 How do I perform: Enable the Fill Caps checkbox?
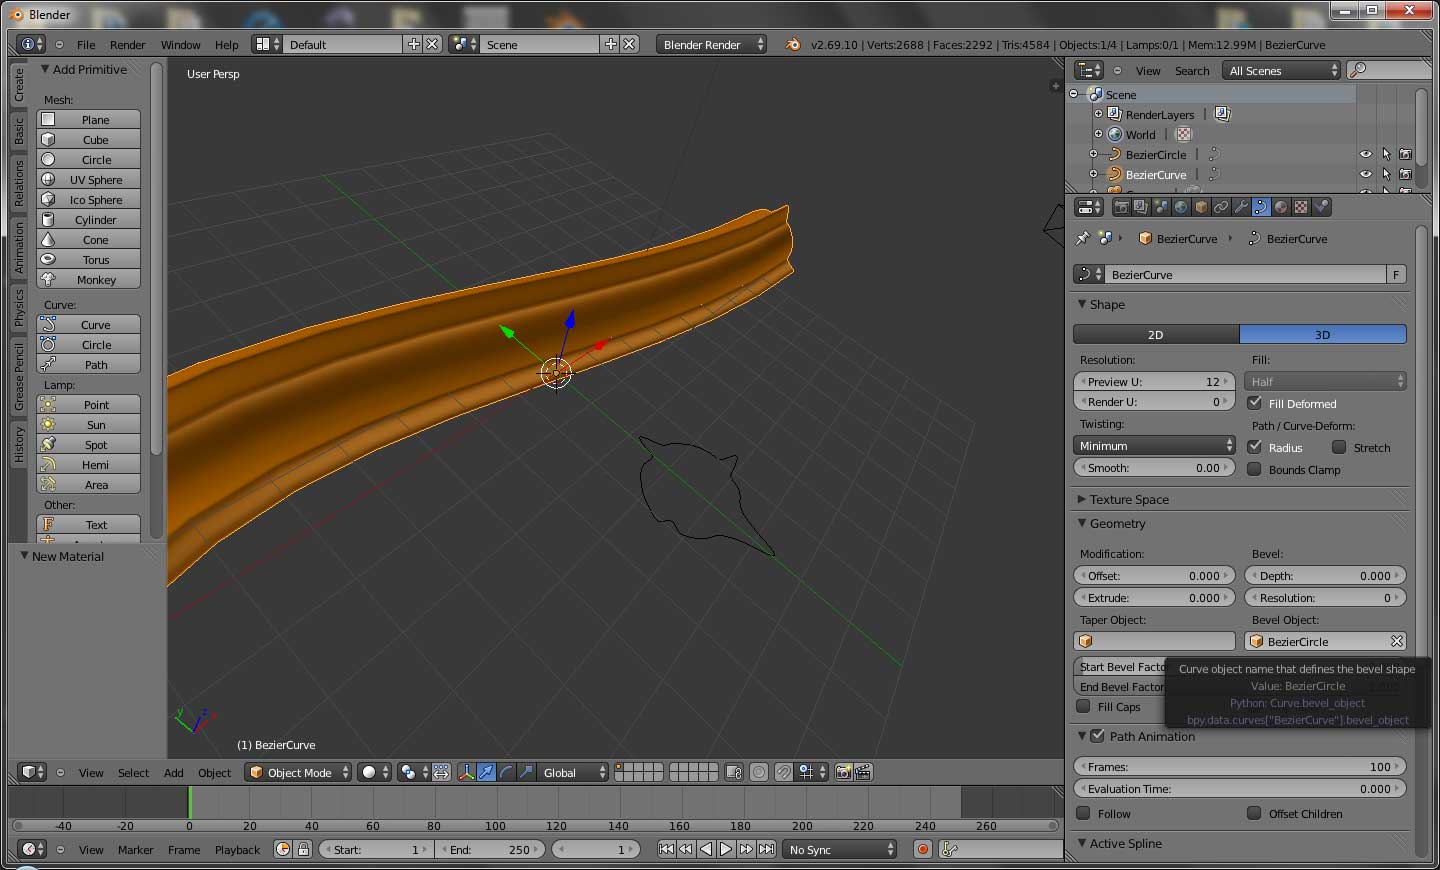[1083, 706]
